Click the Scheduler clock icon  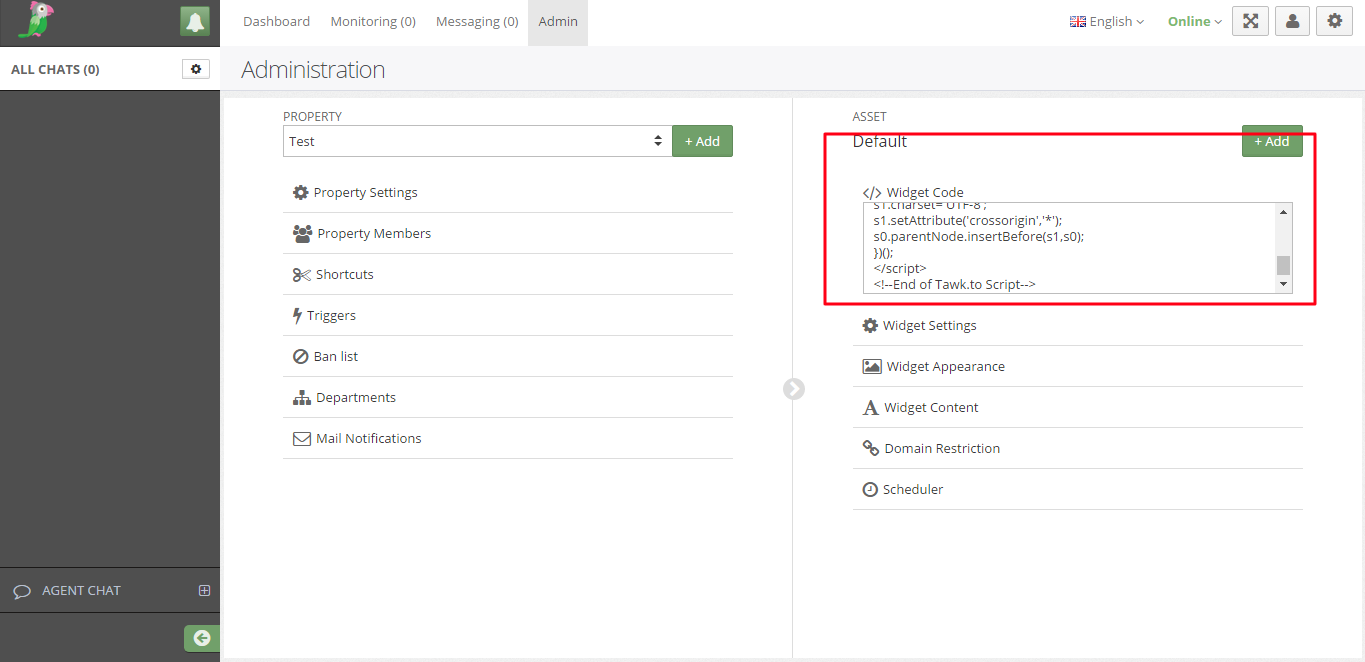coord(870,489)
